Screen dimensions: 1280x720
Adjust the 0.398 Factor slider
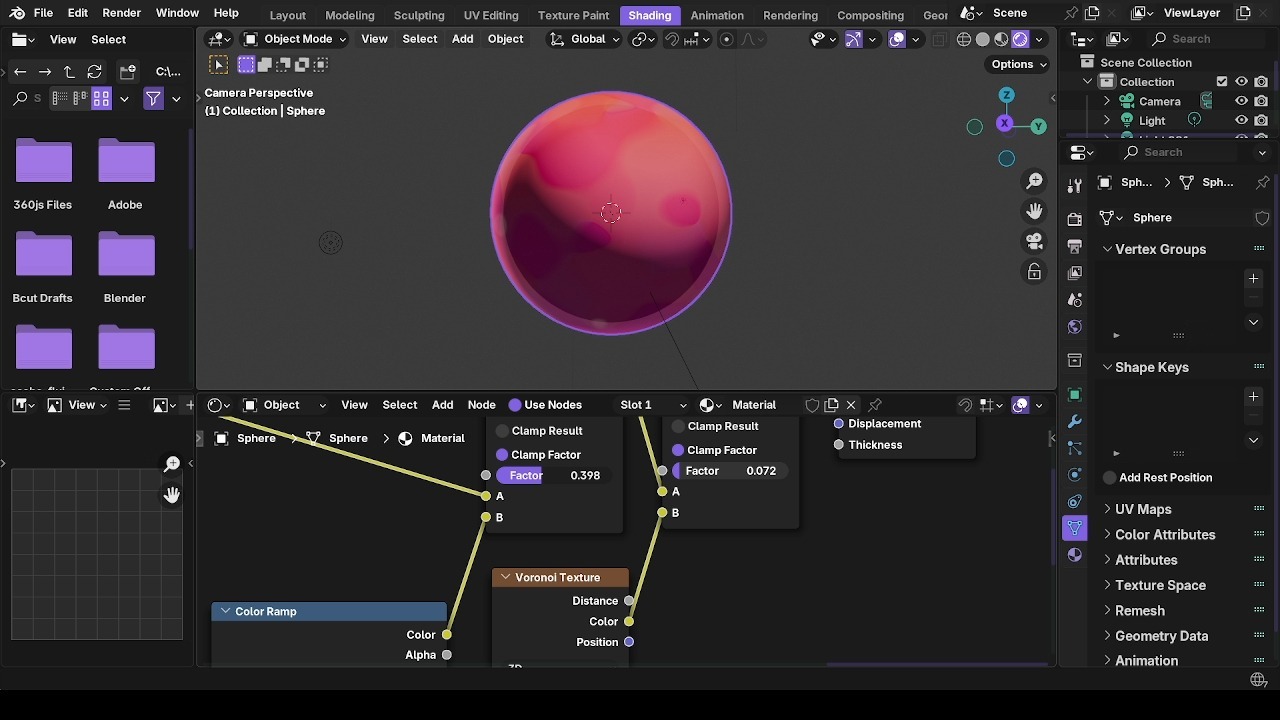coord(557,475)
